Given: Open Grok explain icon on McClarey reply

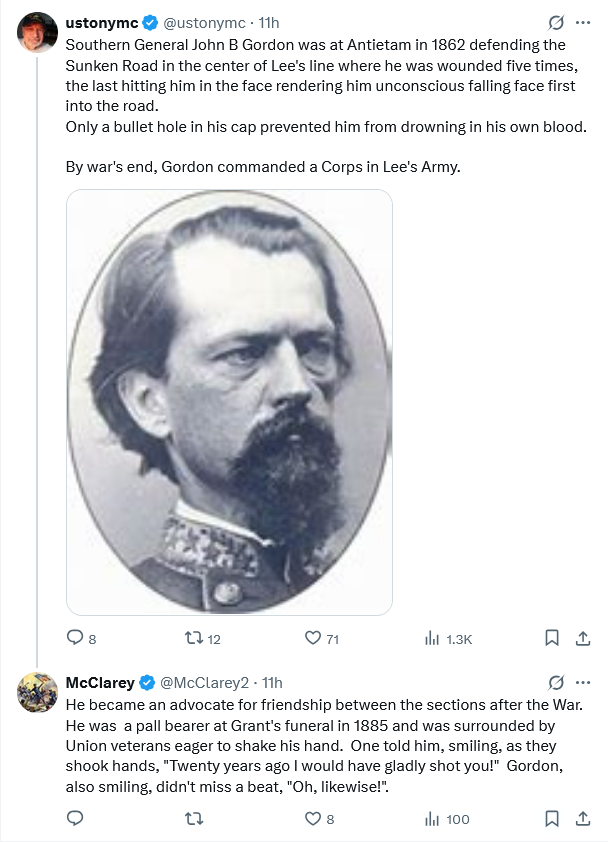Looking at the screenshot, I should (556, 683).
